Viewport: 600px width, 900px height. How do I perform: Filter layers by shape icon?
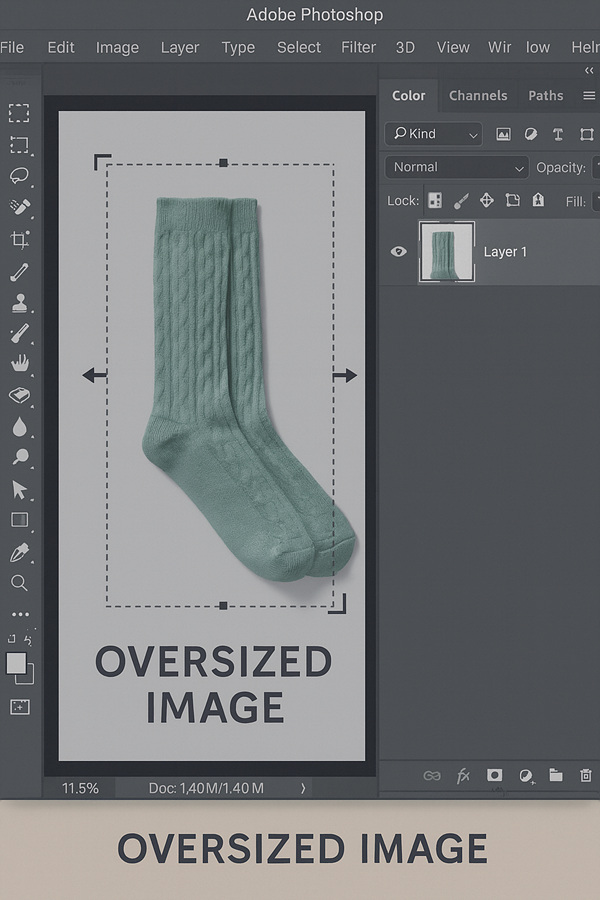click(x=586, y=134)
